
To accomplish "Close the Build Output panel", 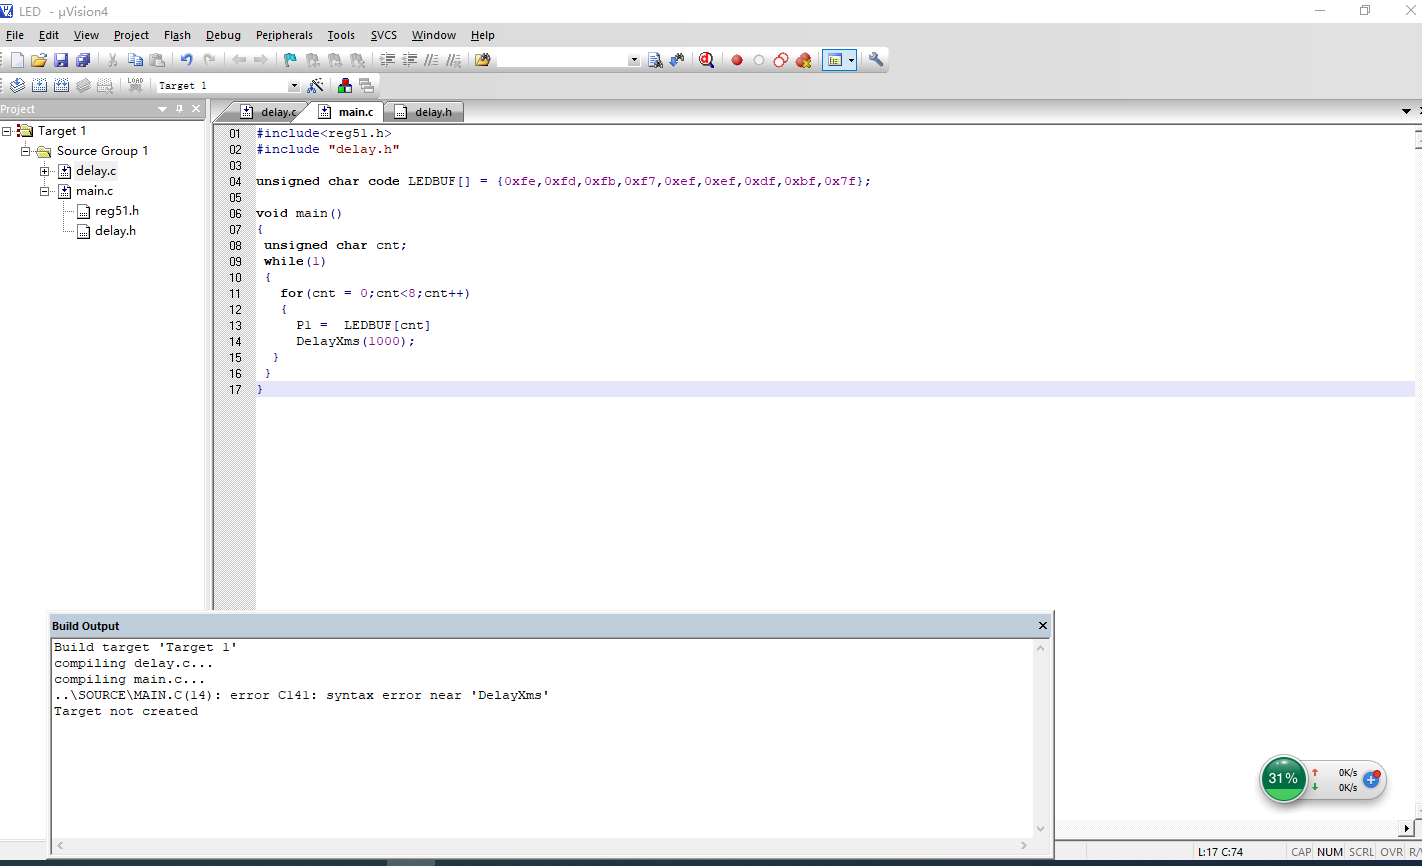I will click(x=1042, y=626).
